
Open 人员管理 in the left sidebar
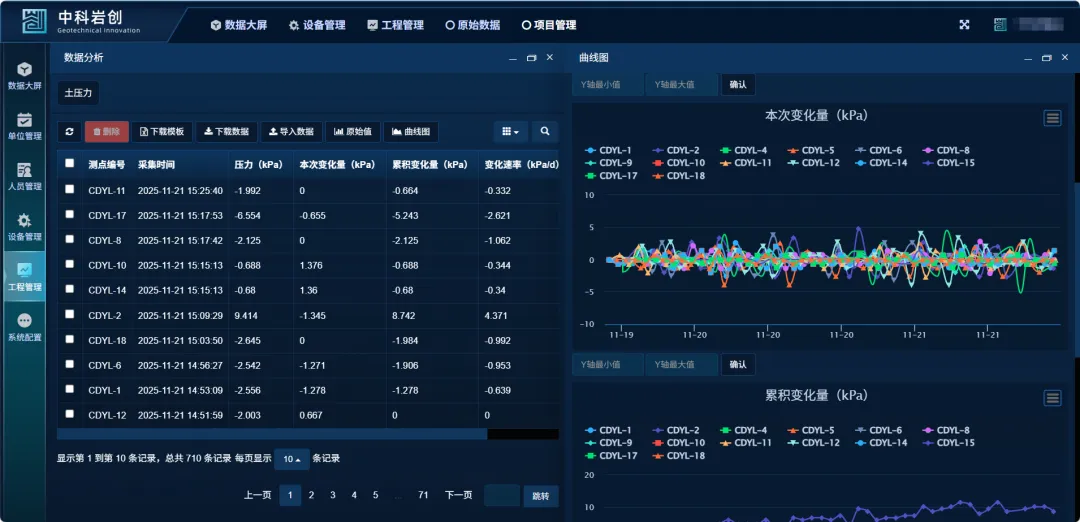point(24,176)
